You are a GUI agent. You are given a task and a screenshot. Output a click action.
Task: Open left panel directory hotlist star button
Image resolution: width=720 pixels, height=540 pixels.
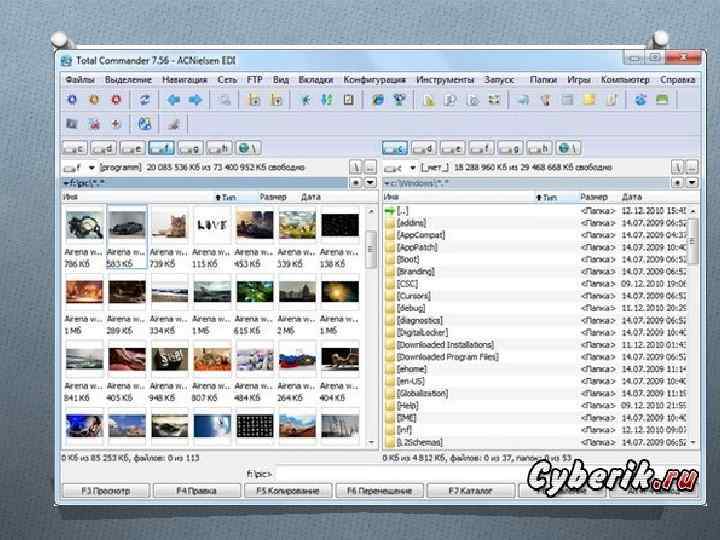pos(356,183)
